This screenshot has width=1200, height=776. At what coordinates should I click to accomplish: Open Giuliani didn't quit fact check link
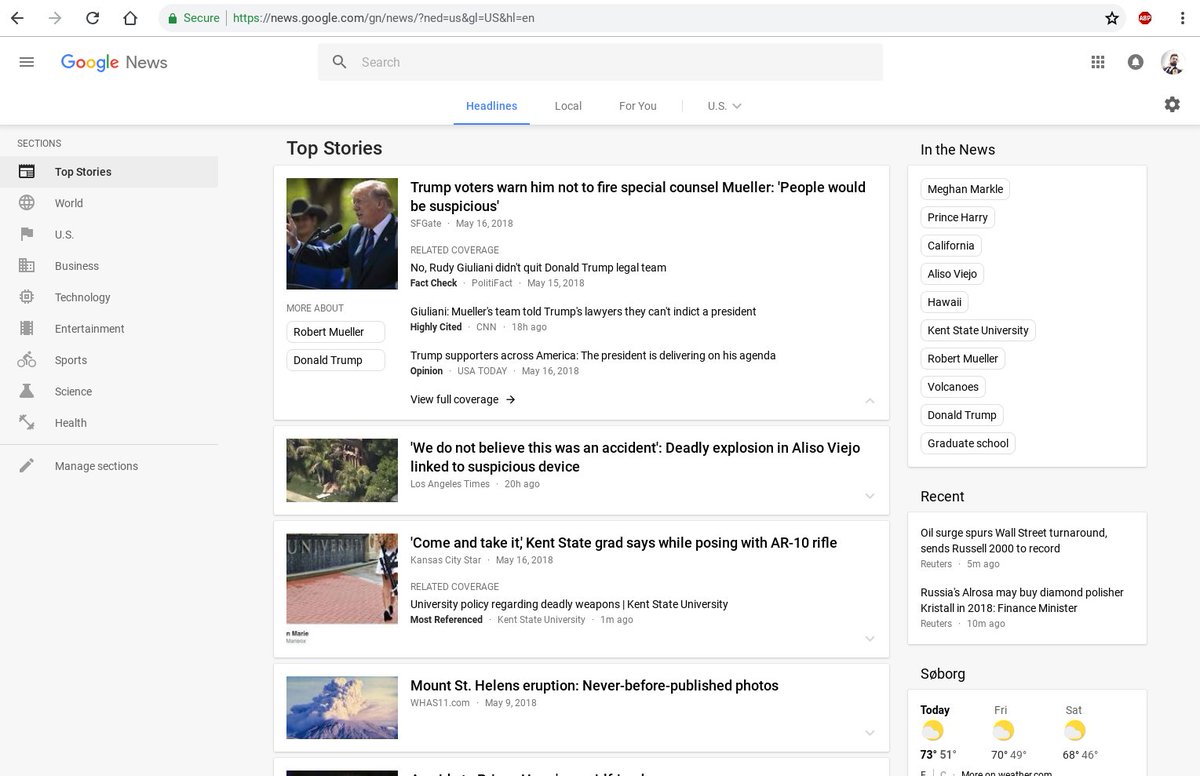tap(538, 268)
